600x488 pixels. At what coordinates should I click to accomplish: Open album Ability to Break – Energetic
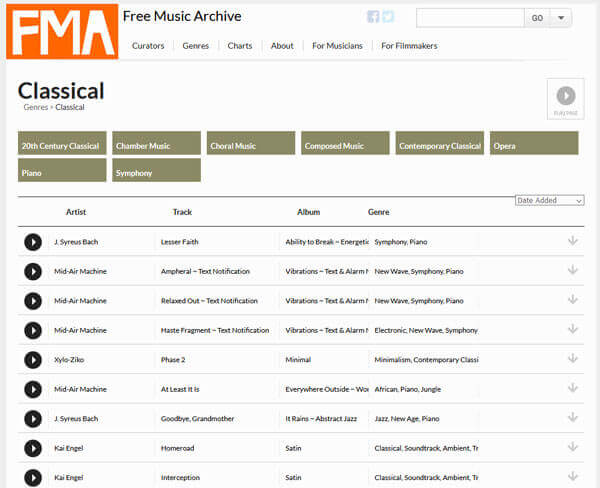click(x=327, y=242)
